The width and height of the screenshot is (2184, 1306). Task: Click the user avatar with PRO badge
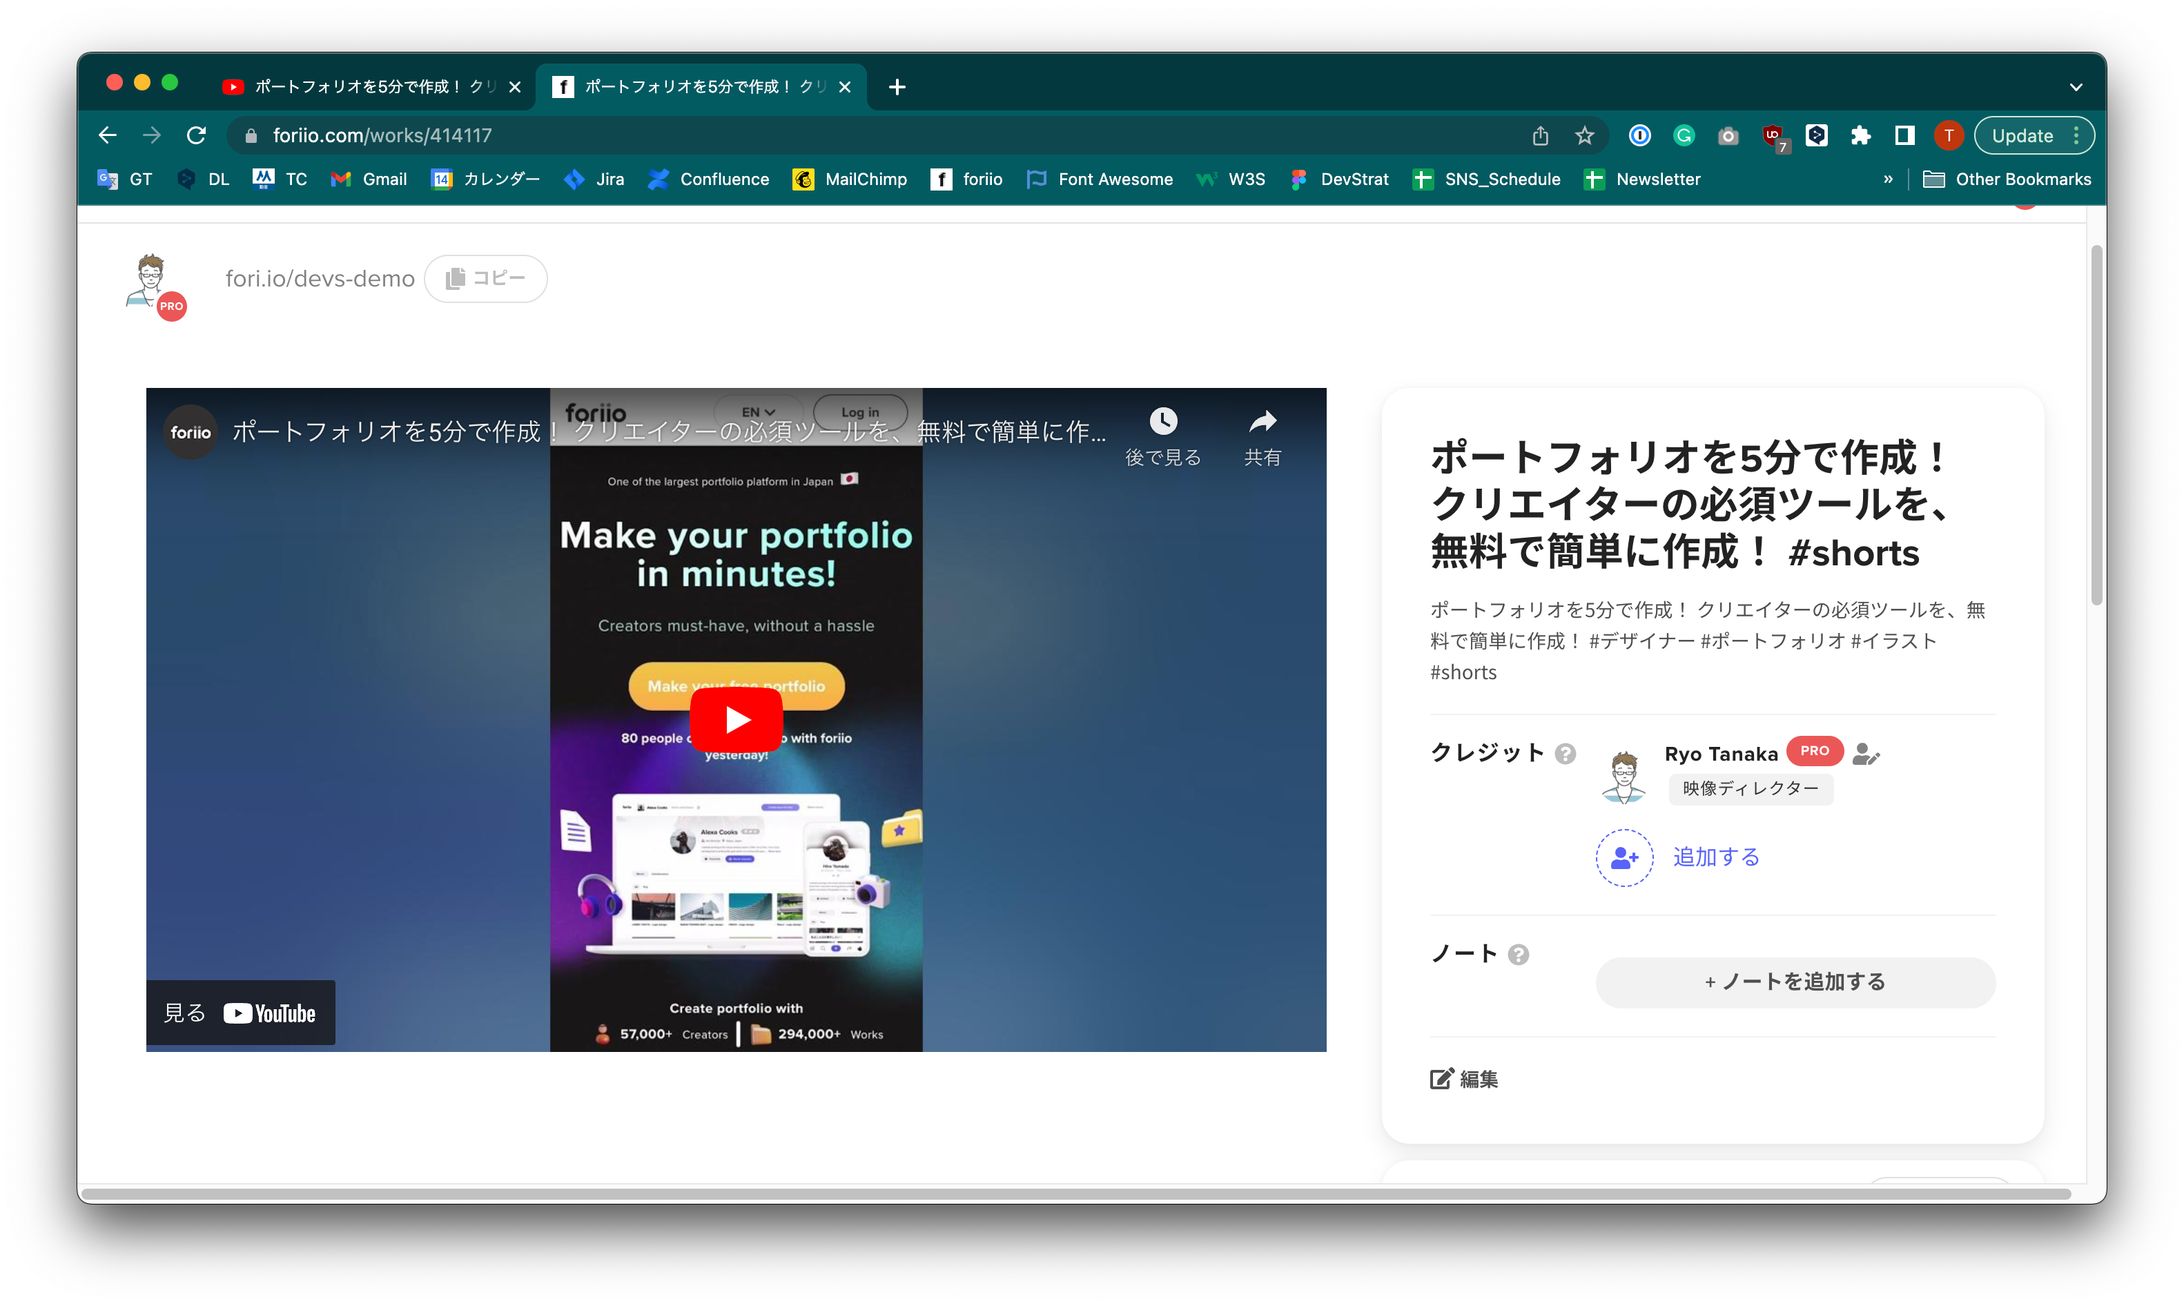[x=154, y=284]
